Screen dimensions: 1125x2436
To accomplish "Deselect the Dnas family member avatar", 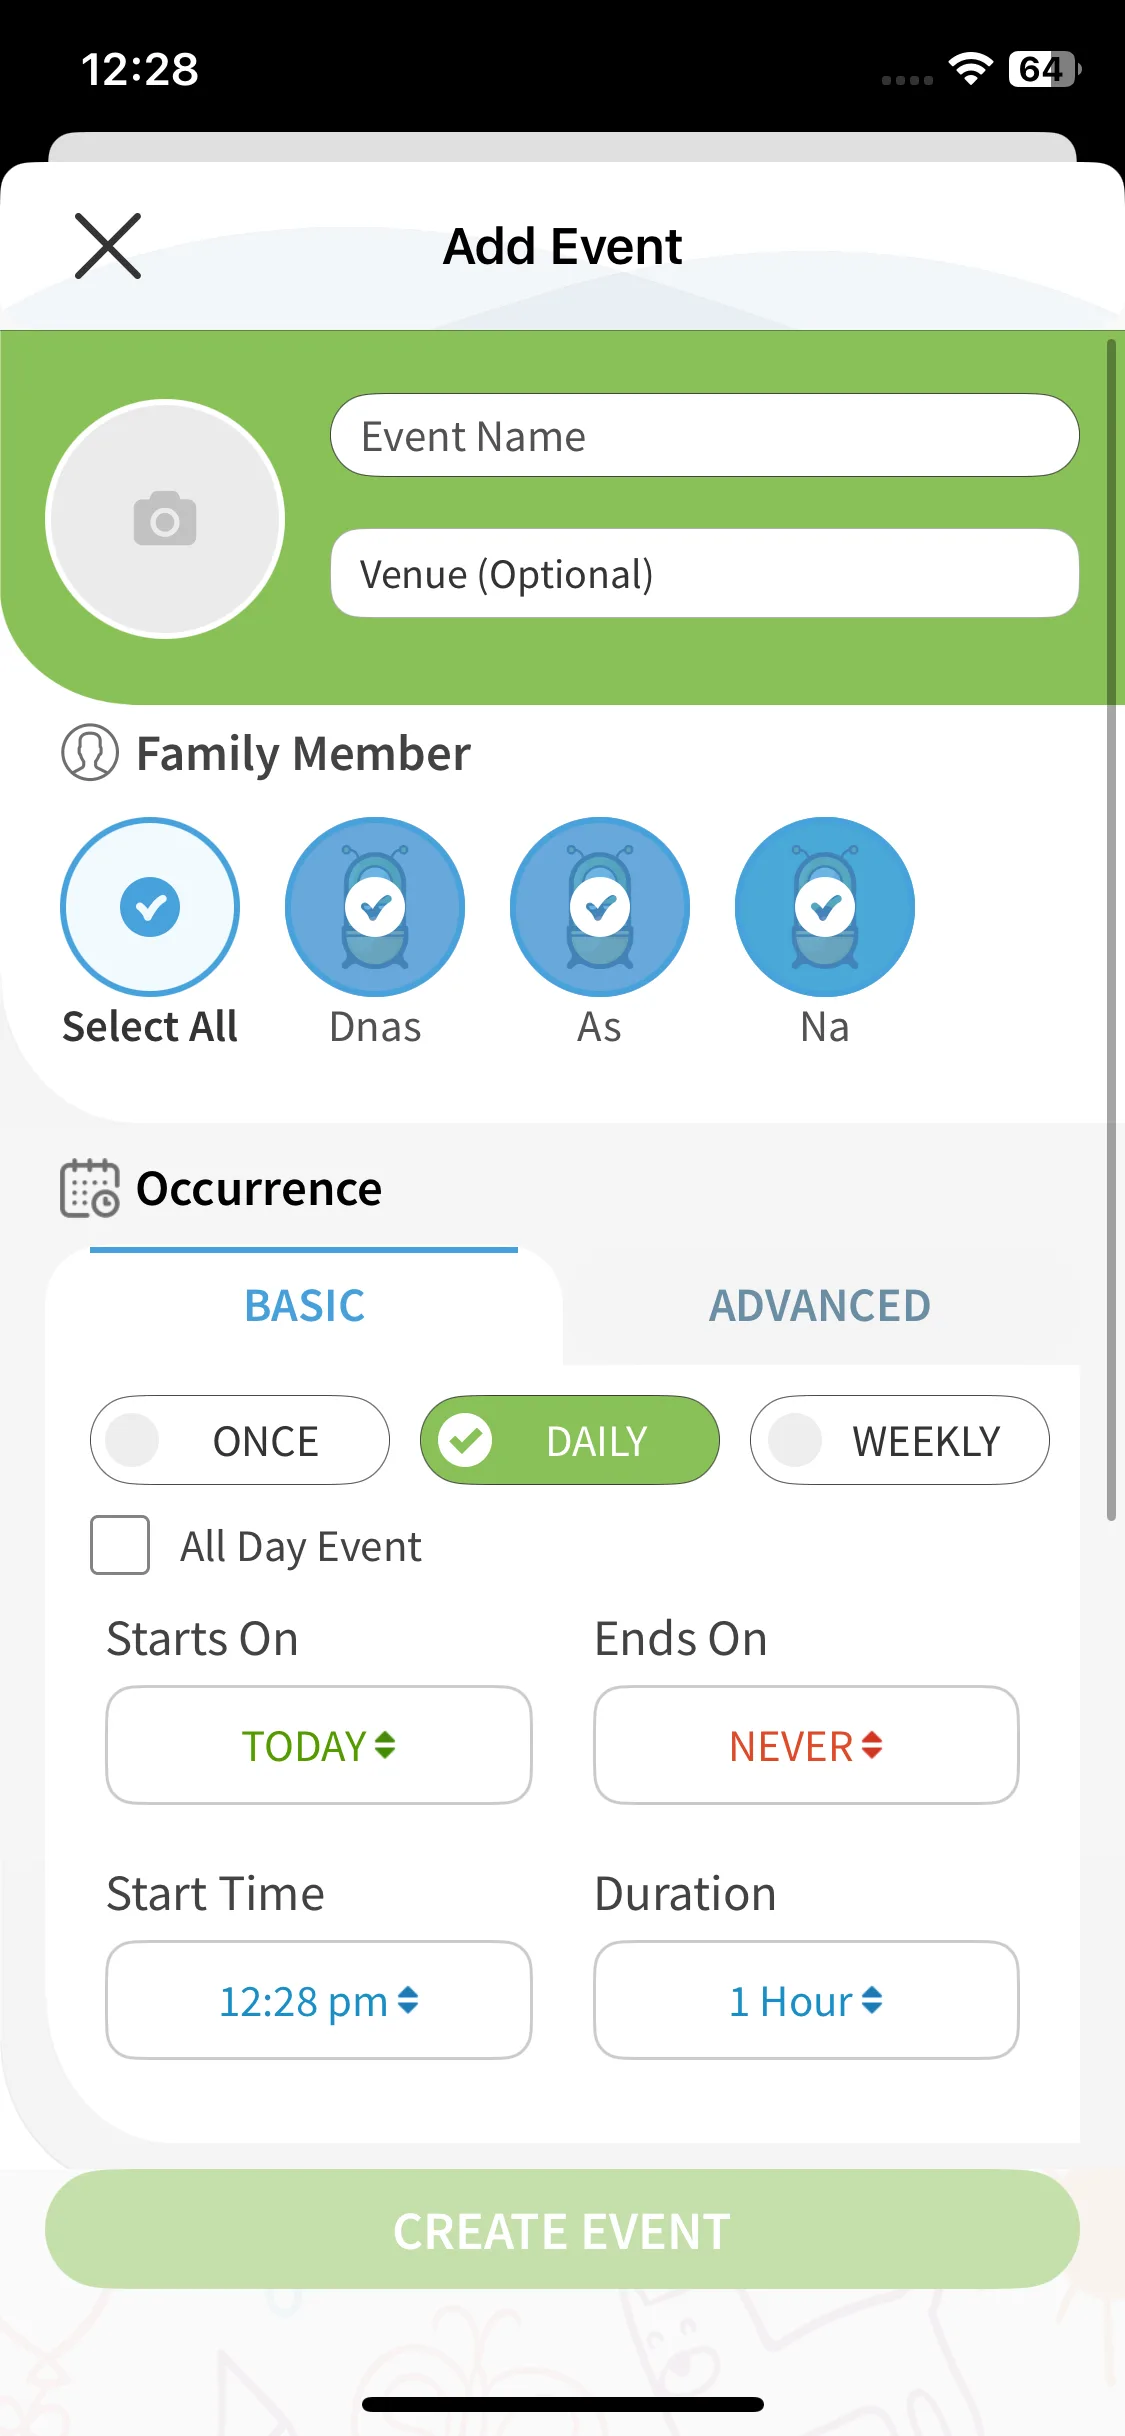I will coord(375,906).
